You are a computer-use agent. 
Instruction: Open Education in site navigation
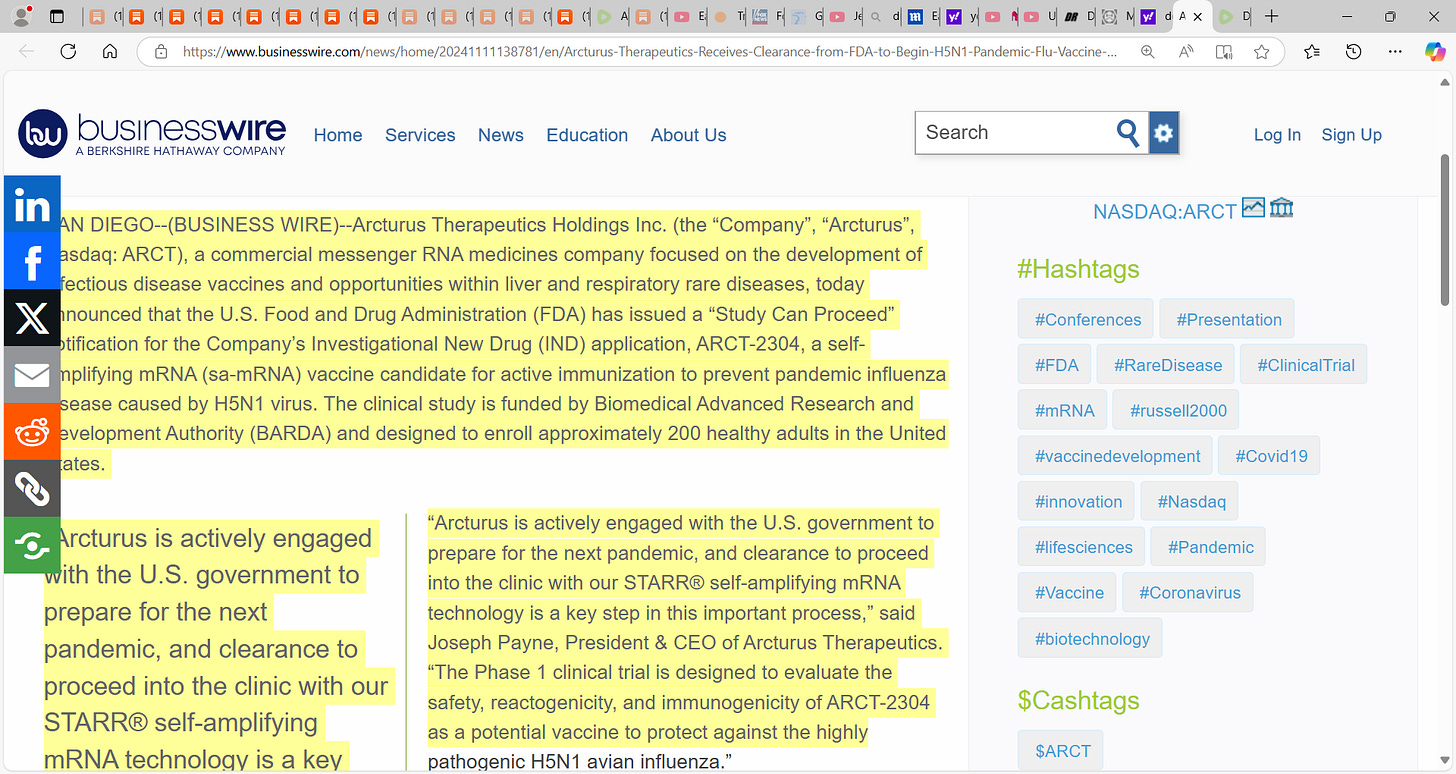587,135
